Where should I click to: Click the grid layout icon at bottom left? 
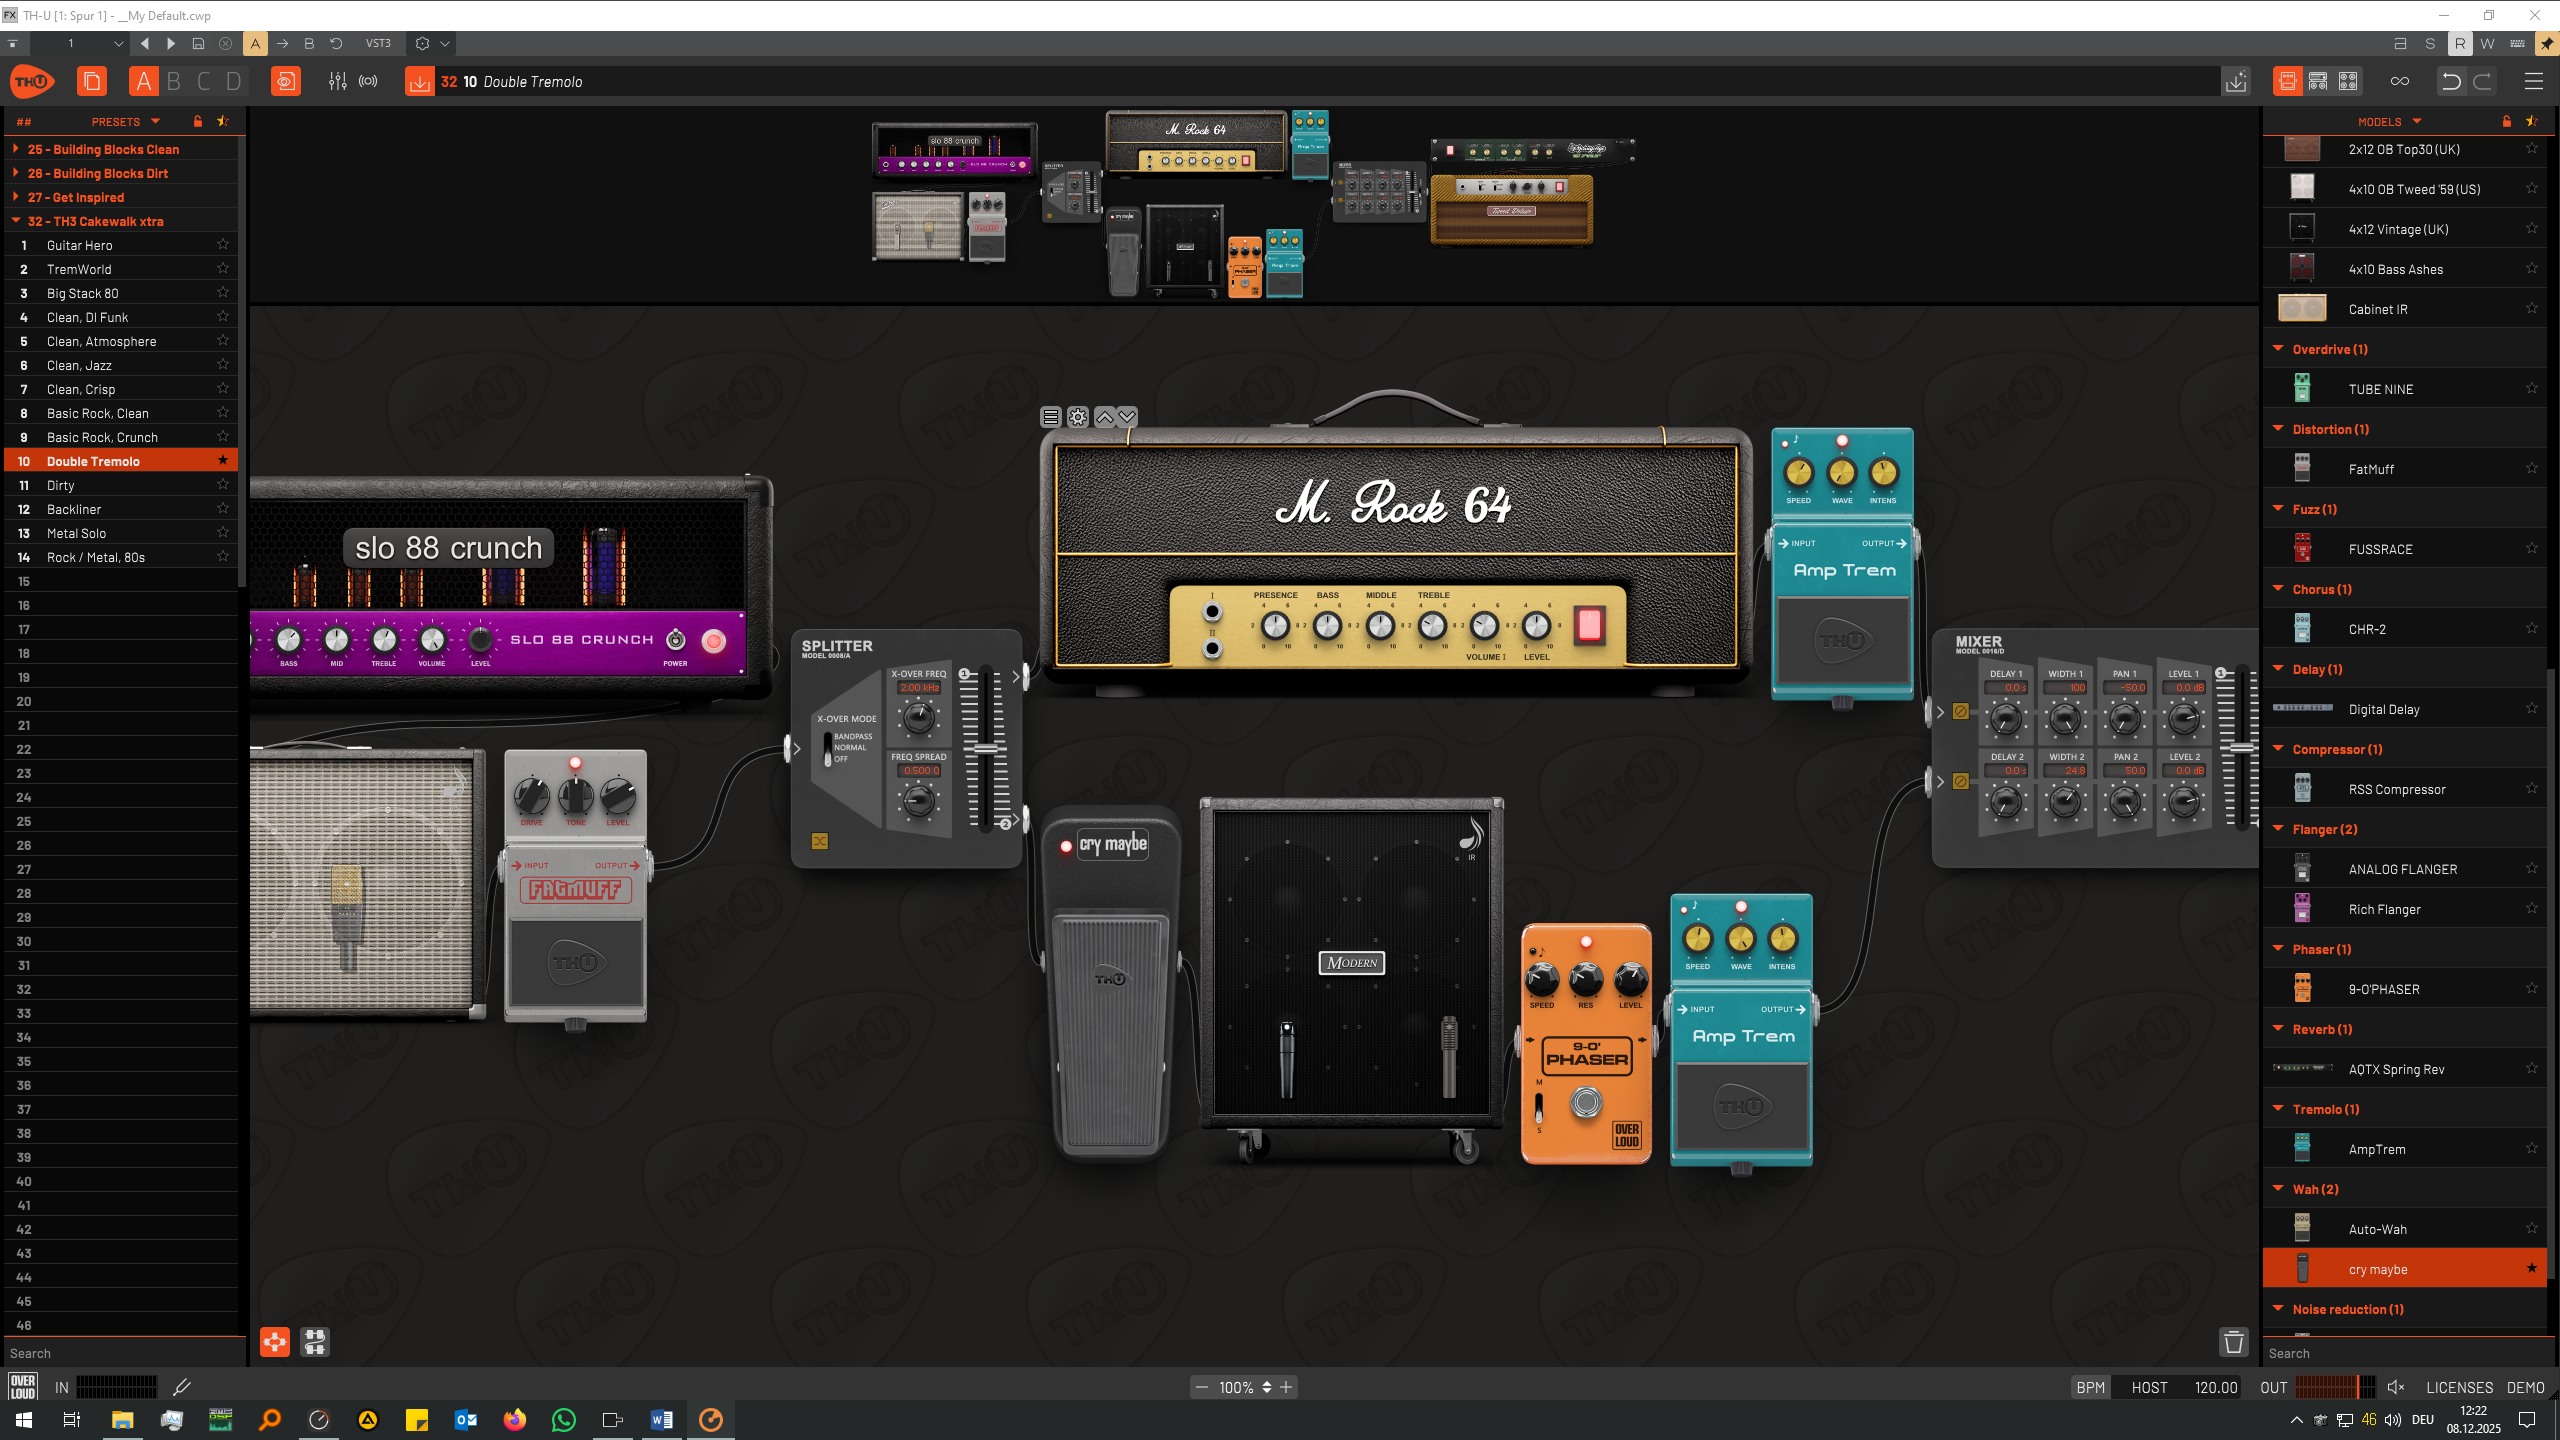click(315, 1341)
